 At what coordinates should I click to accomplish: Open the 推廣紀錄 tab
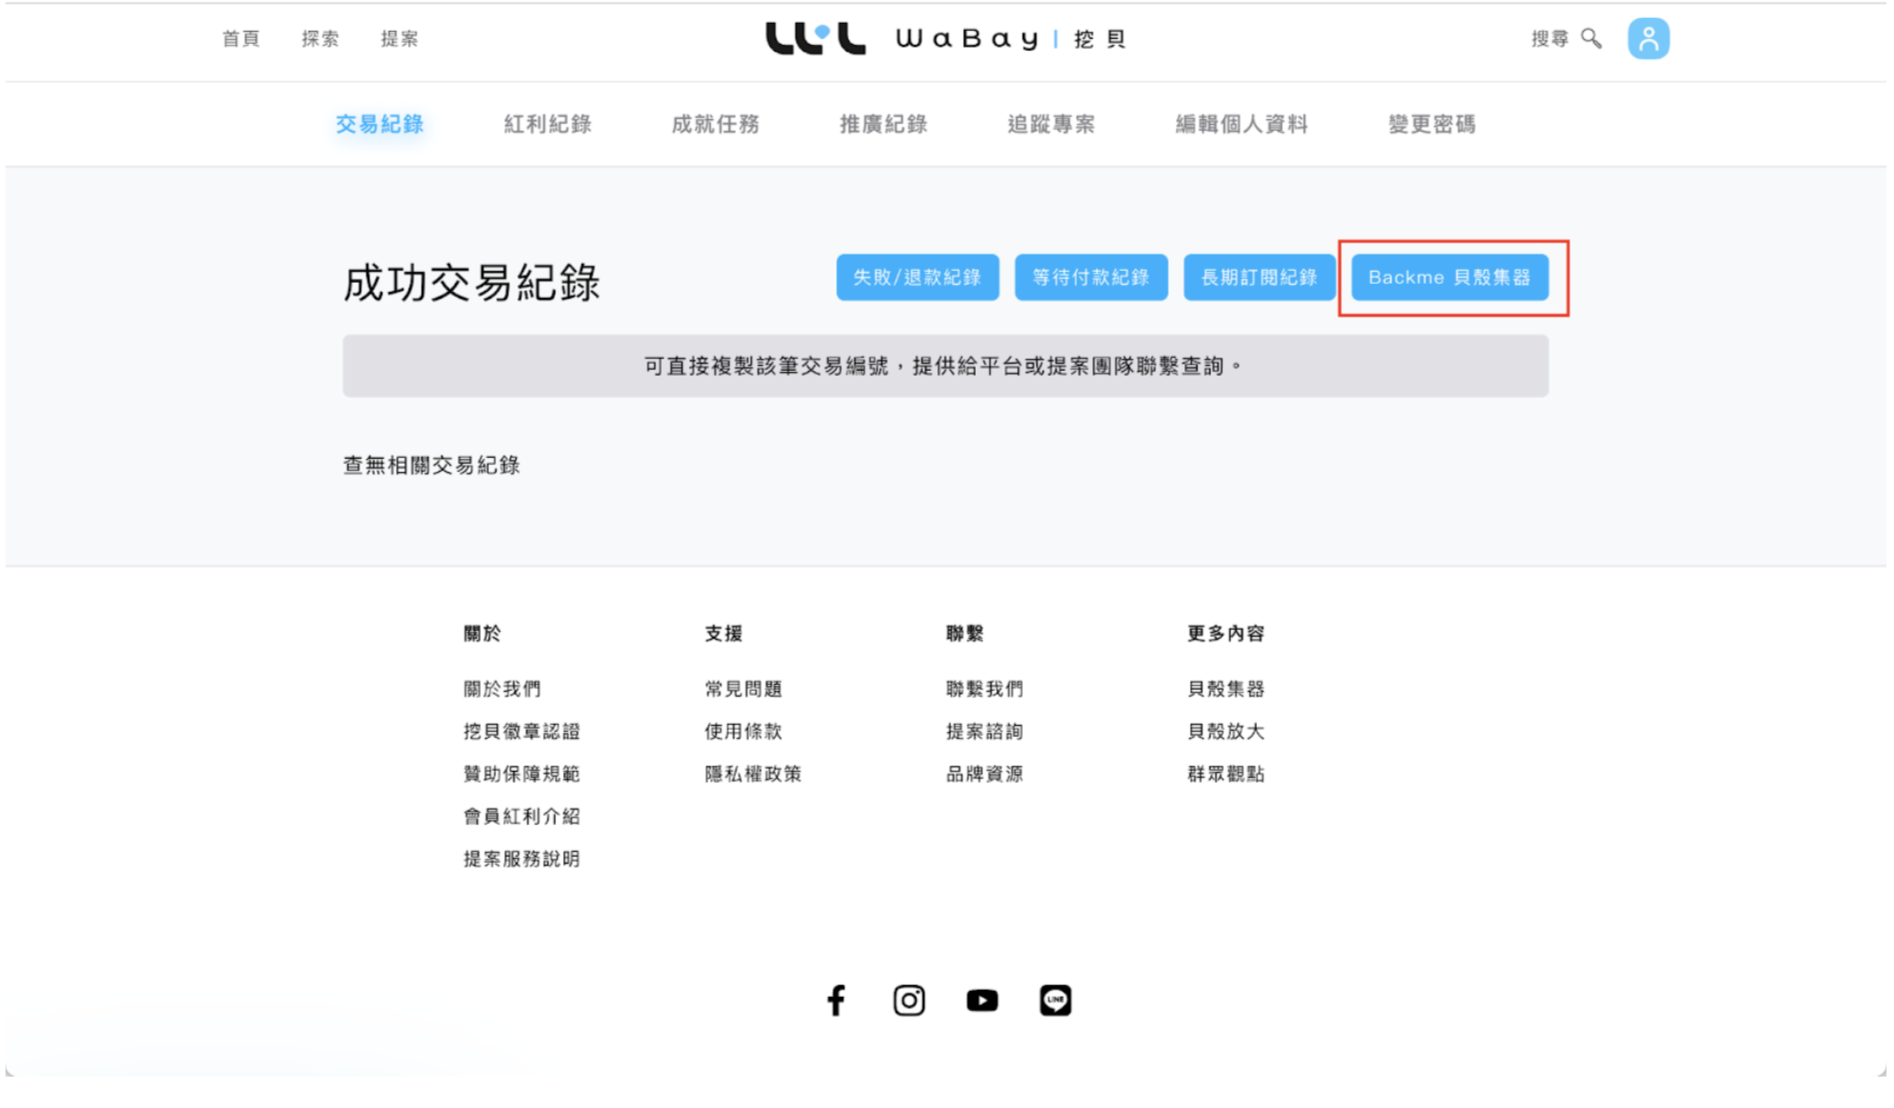[883, 124]
